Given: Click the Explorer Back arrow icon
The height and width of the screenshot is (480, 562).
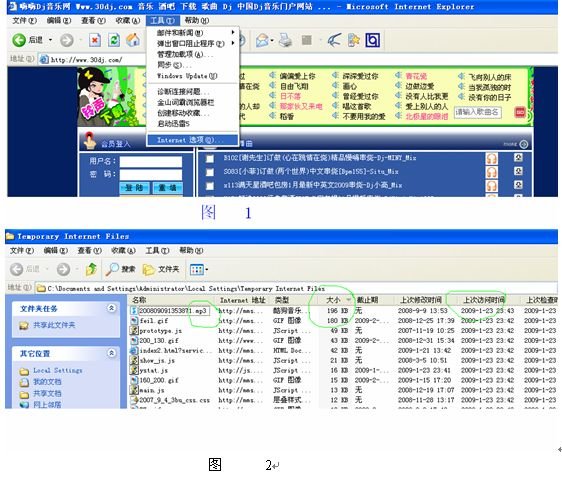Looking at the screenshot, I should [x=16, y=269].
